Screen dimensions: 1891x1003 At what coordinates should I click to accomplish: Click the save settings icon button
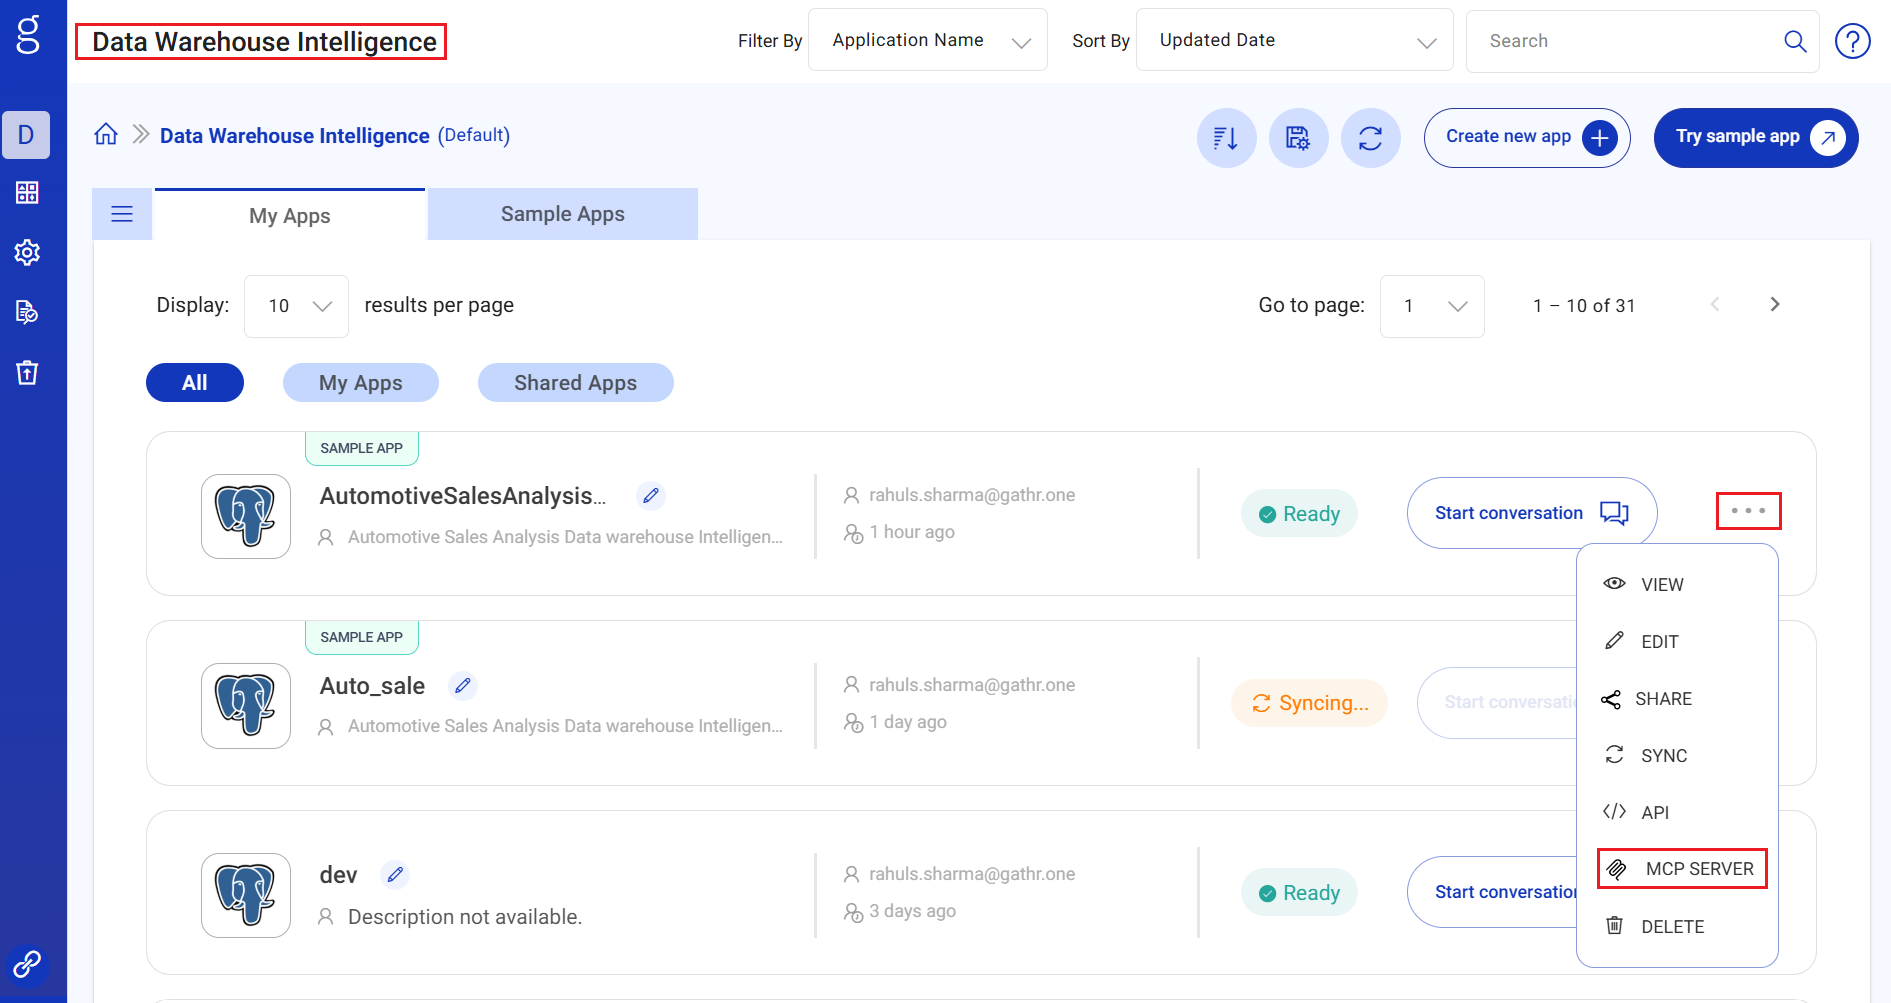1298,138
